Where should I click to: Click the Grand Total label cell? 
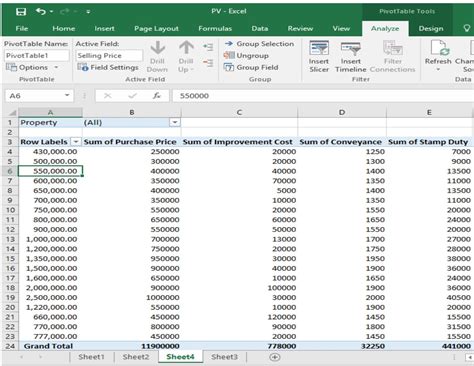point(50,346)
